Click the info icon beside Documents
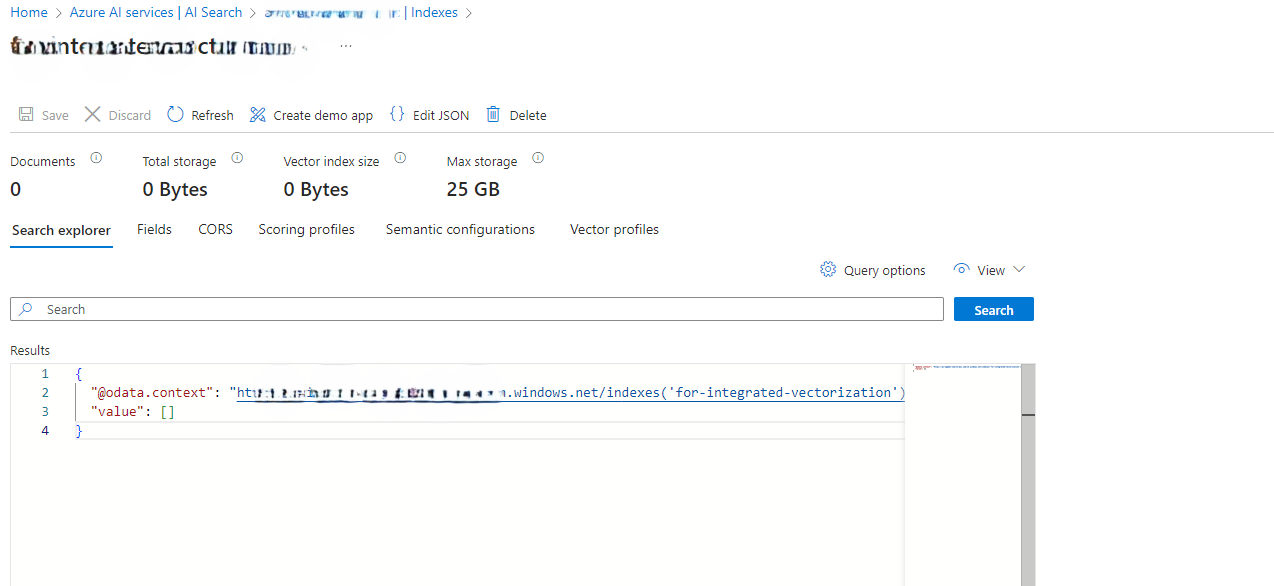 (96, 158)
